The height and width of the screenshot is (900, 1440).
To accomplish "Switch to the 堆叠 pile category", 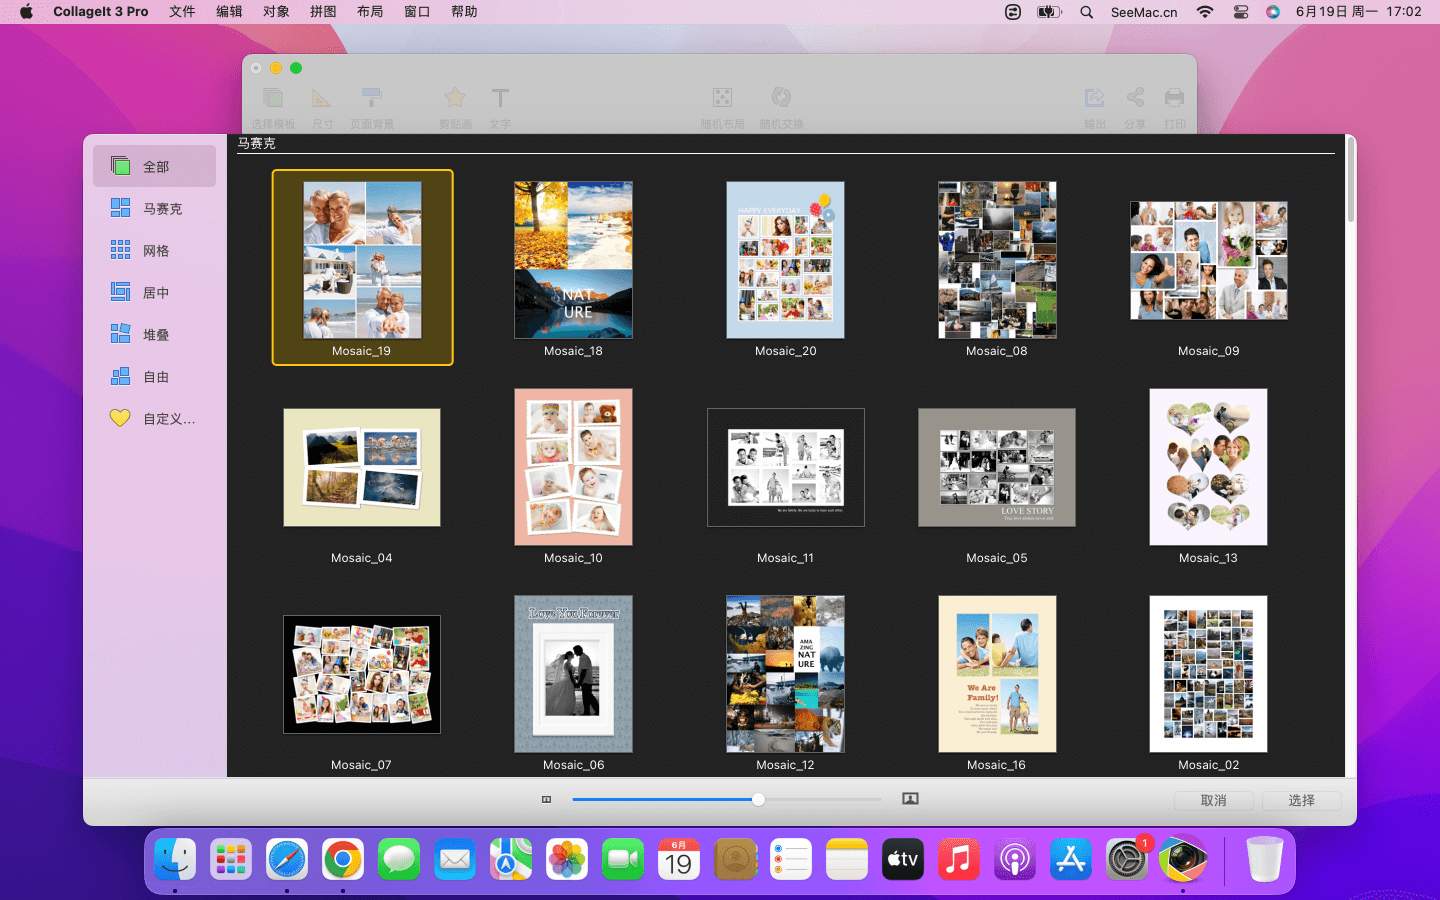I will tap(154, 334).
